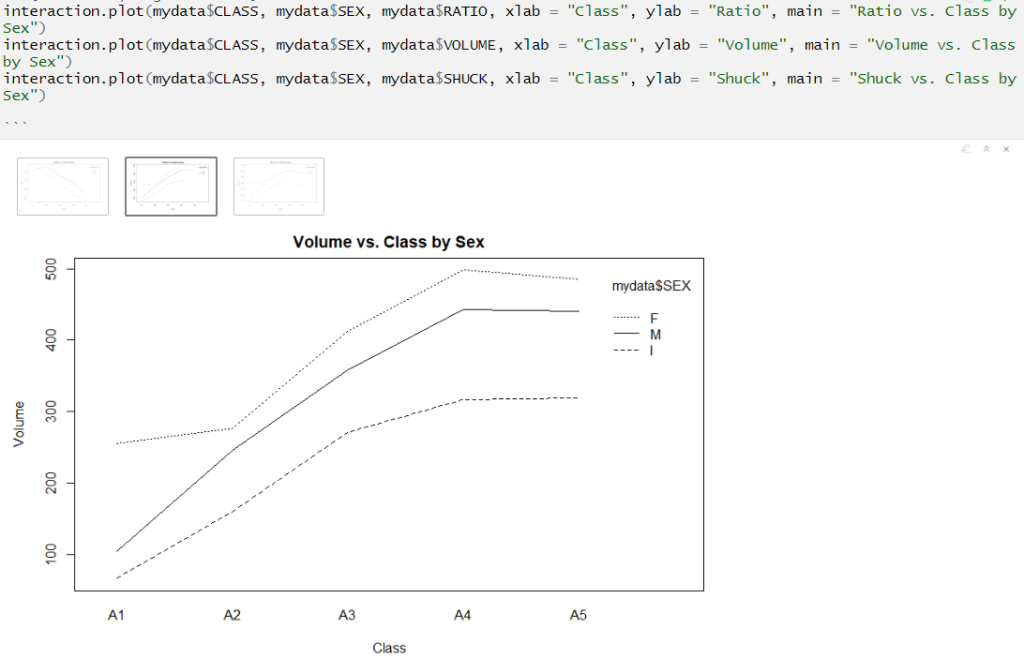This screenshot has height=658, width=1024.
Task: Select the first plot thumbnail
Action: pyautogui.click(x=62, y=186)
